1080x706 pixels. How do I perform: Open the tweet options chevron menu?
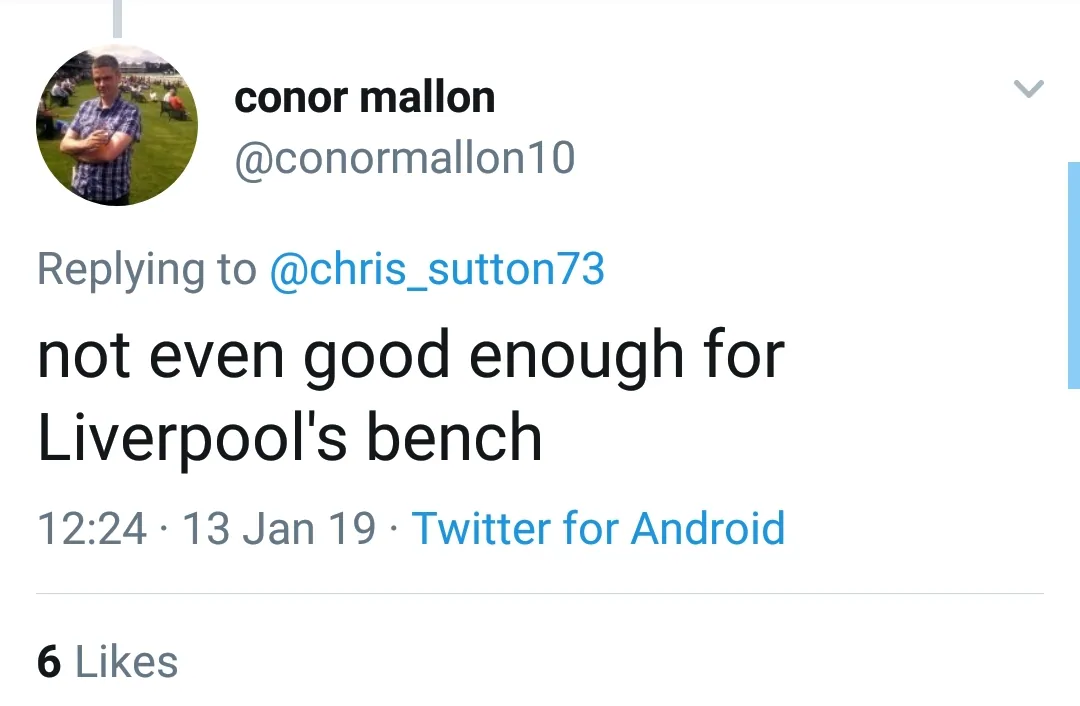click(x=1029, y=89)
